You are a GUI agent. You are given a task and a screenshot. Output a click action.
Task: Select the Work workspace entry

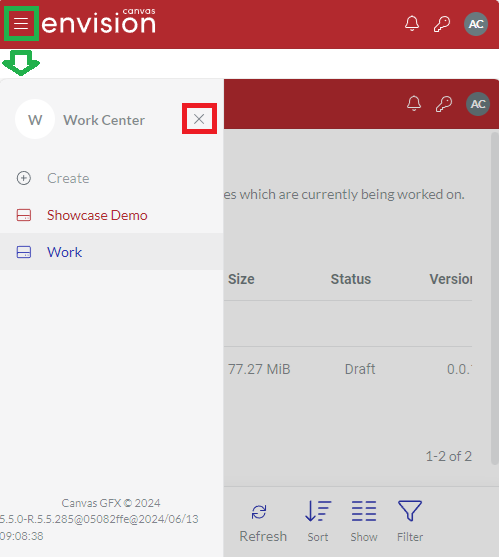(x=112, y=252)
